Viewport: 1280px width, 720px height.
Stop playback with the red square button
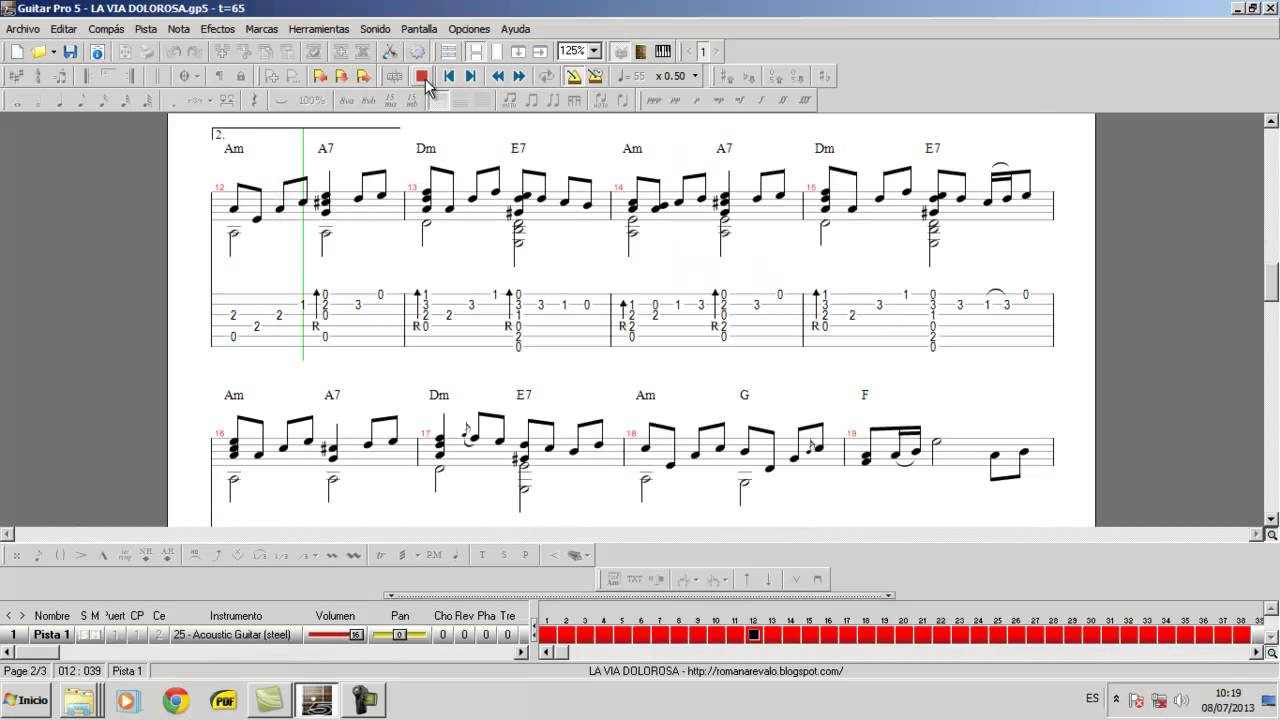click(422, 76)
